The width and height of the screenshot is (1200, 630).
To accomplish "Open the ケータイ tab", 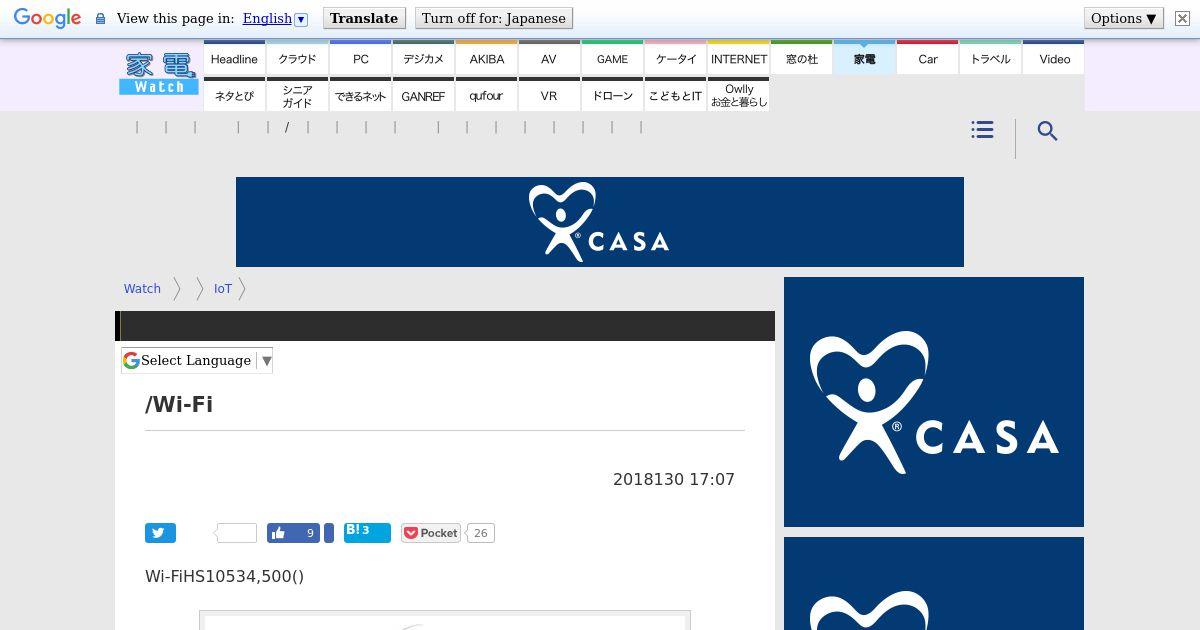I will point(675,58).
